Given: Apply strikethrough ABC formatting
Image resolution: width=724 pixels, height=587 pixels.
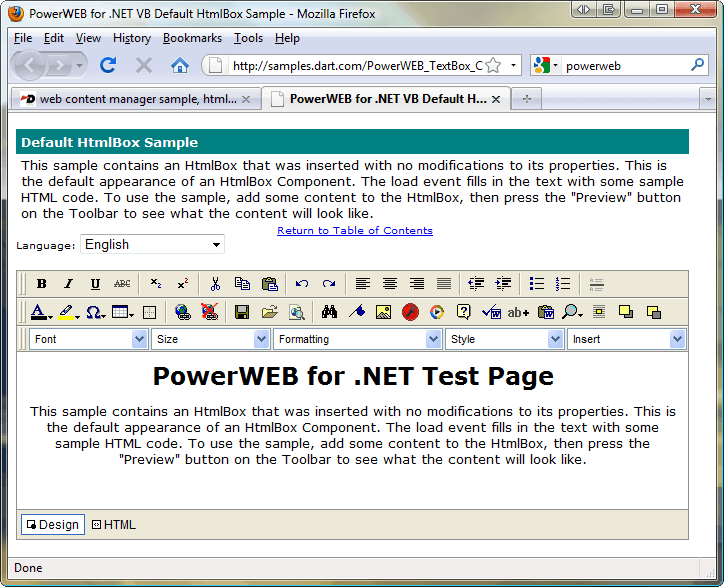Looking at the screenshot, I should pyautogui.click(x=122, y=284).
